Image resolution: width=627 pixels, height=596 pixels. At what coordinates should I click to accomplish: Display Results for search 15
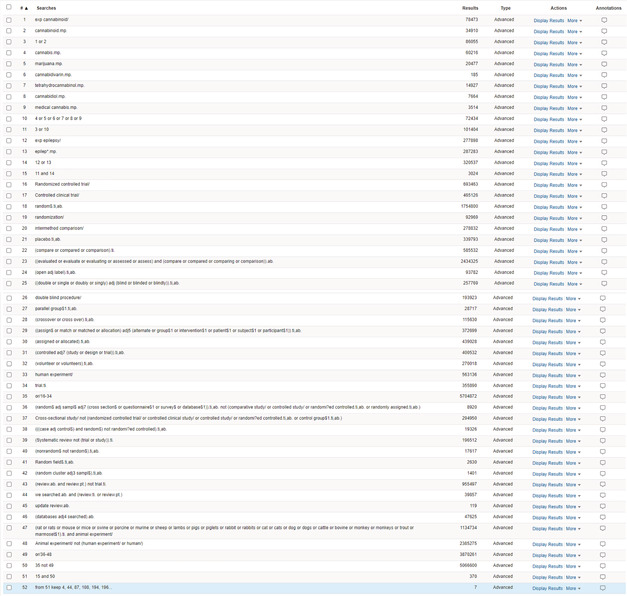[x=549, y=174]
